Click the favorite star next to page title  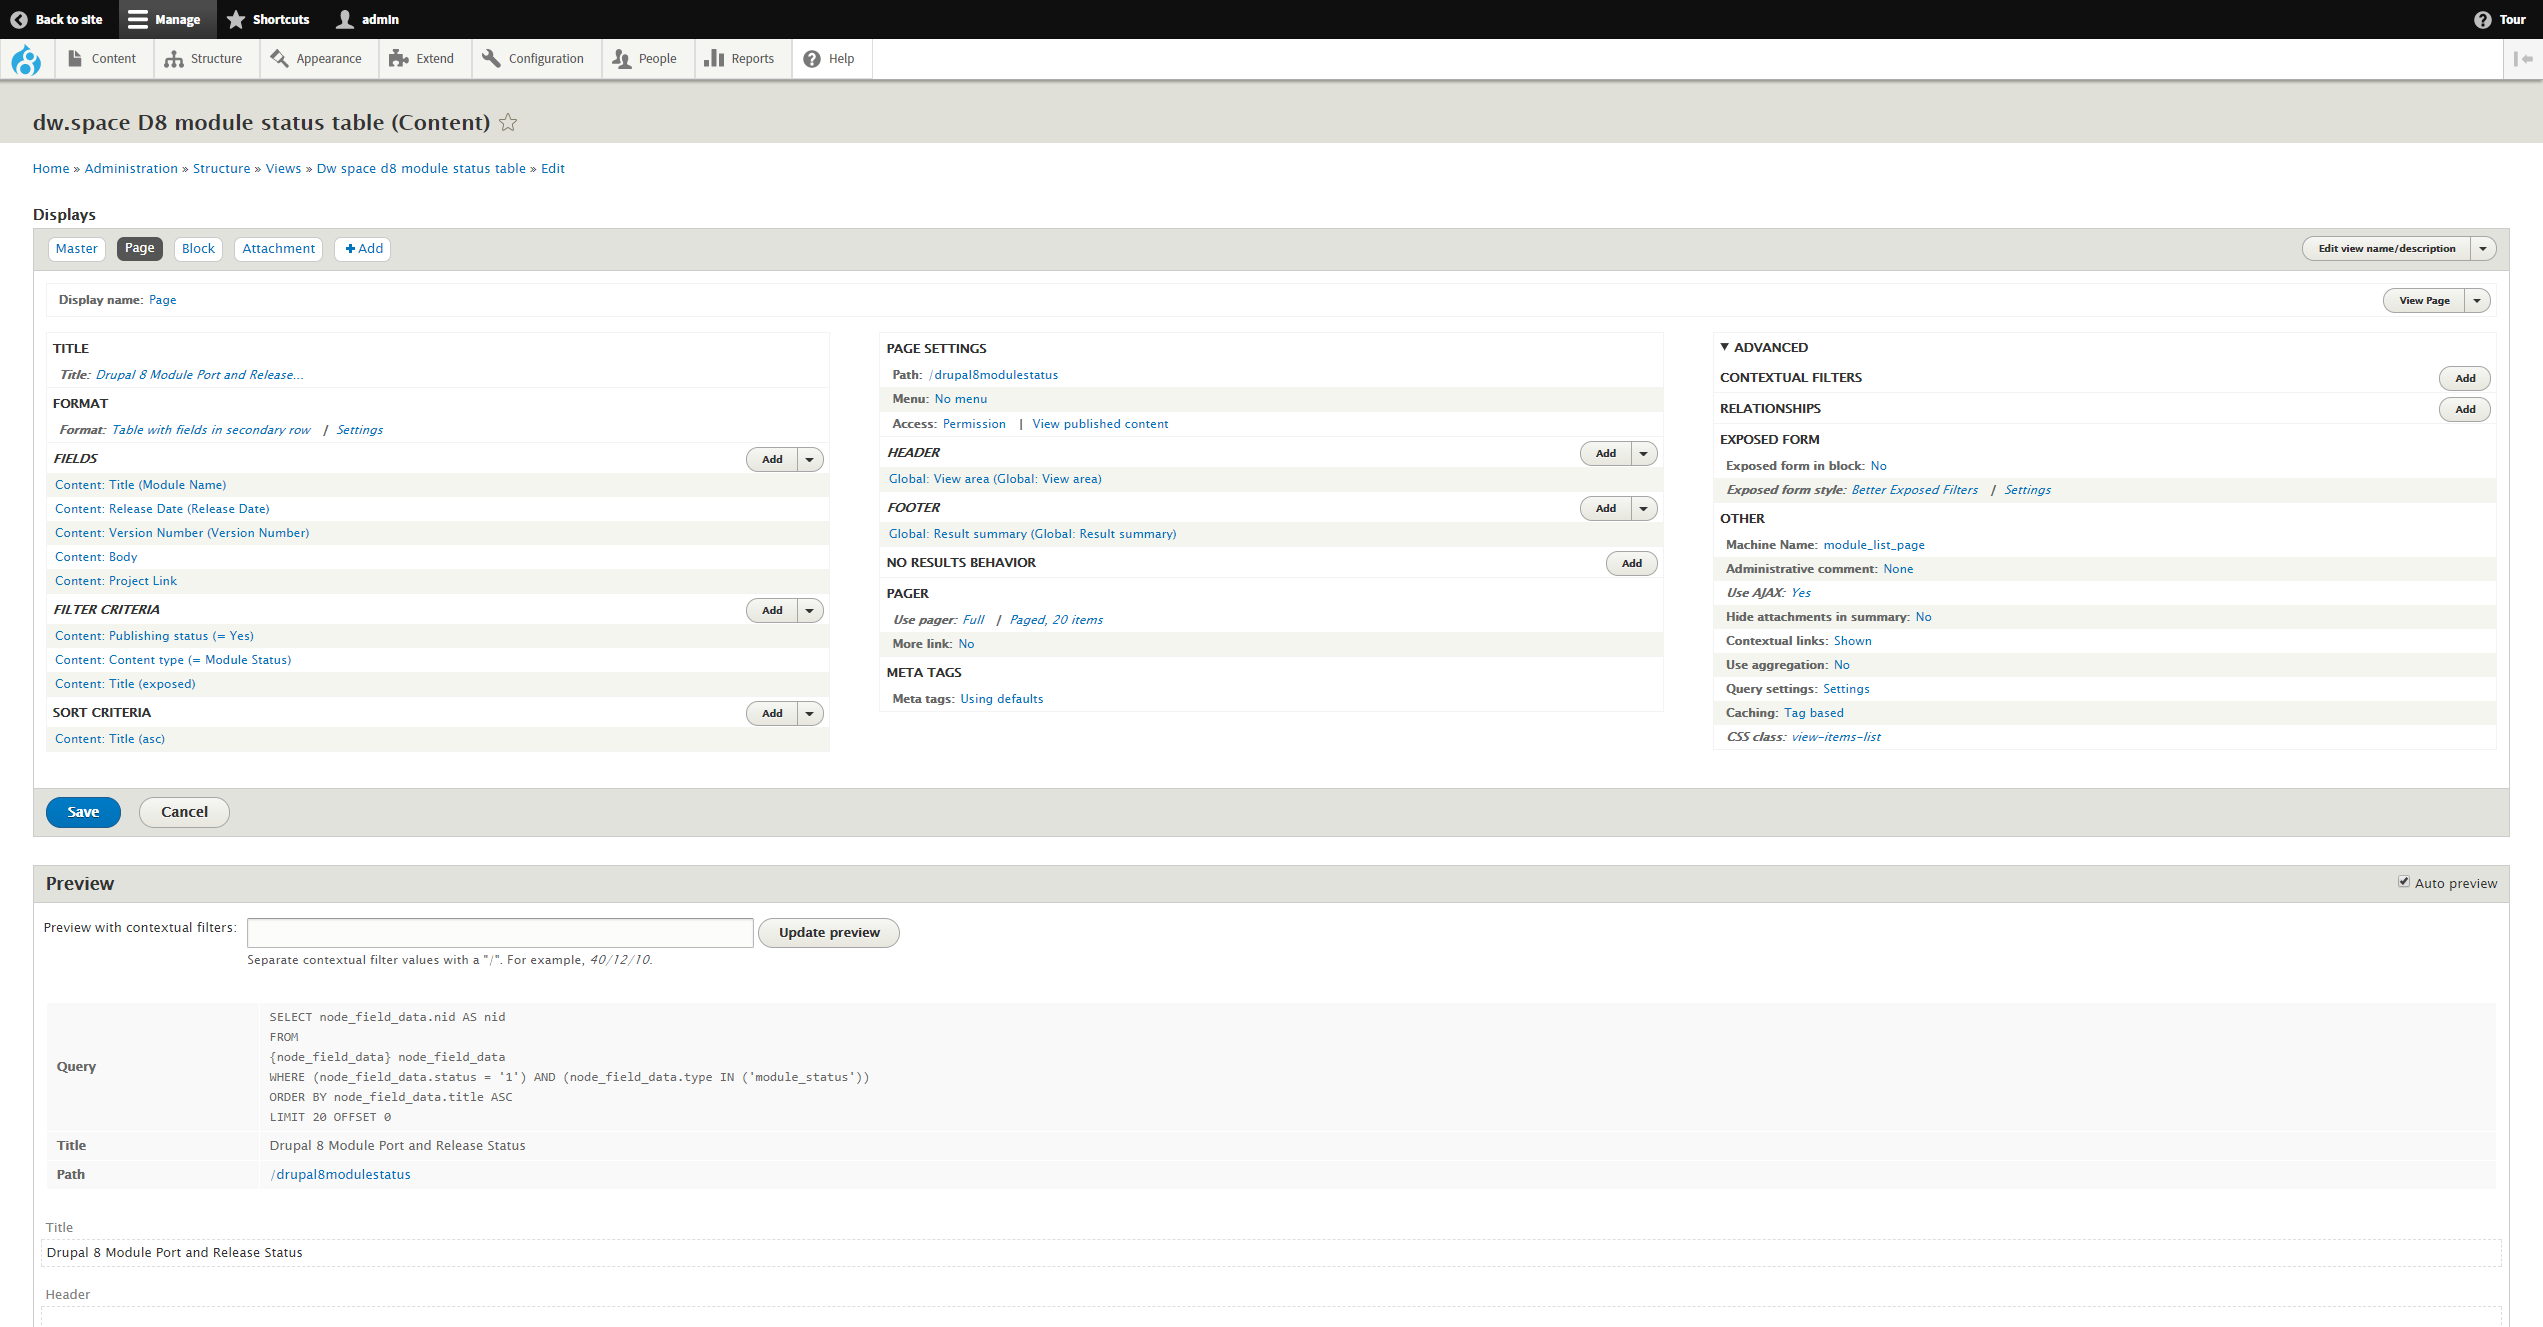[508, 122]
